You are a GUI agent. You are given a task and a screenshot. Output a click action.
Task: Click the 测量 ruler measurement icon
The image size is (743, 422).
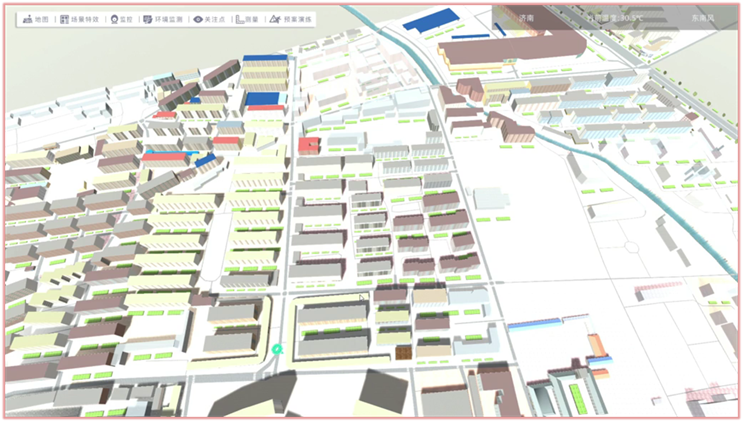[x=240, y=19]
